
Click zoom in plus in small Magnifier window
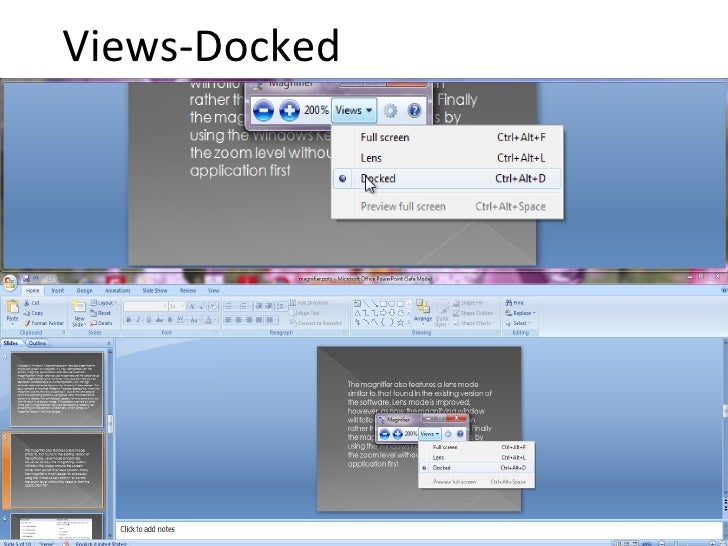pyautogui.click(x=398, y=434)
